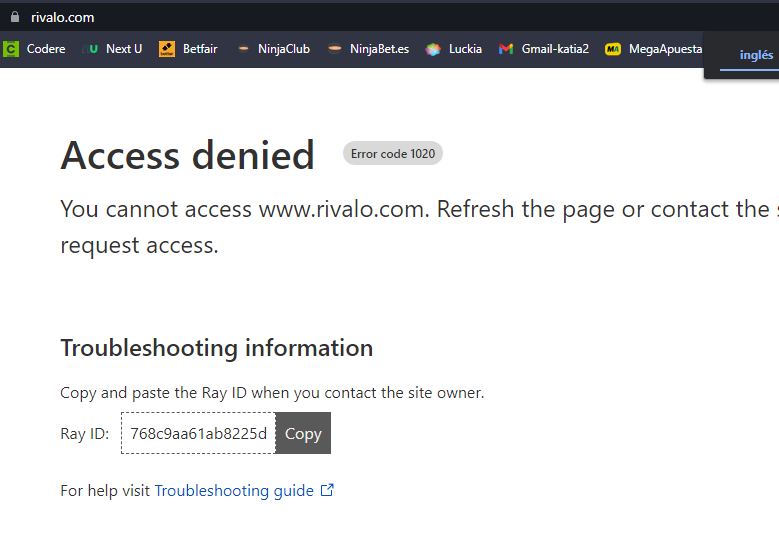
Task: Open the Gmail-katia2 bookmark
Action: point(544,49)
